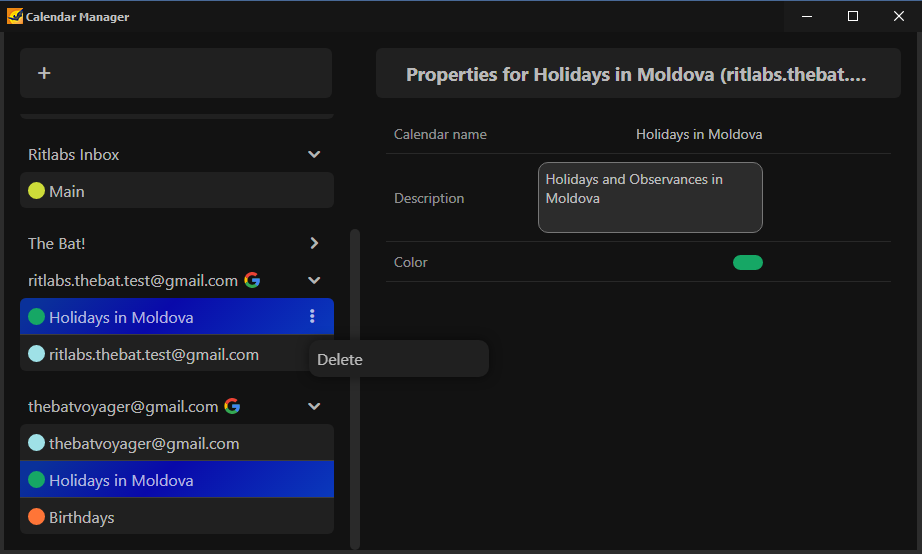922x554 pixels.
Task: Collapse the Ritlabs Inbox group
Action: pyautogui.click(x=314, y=154)
